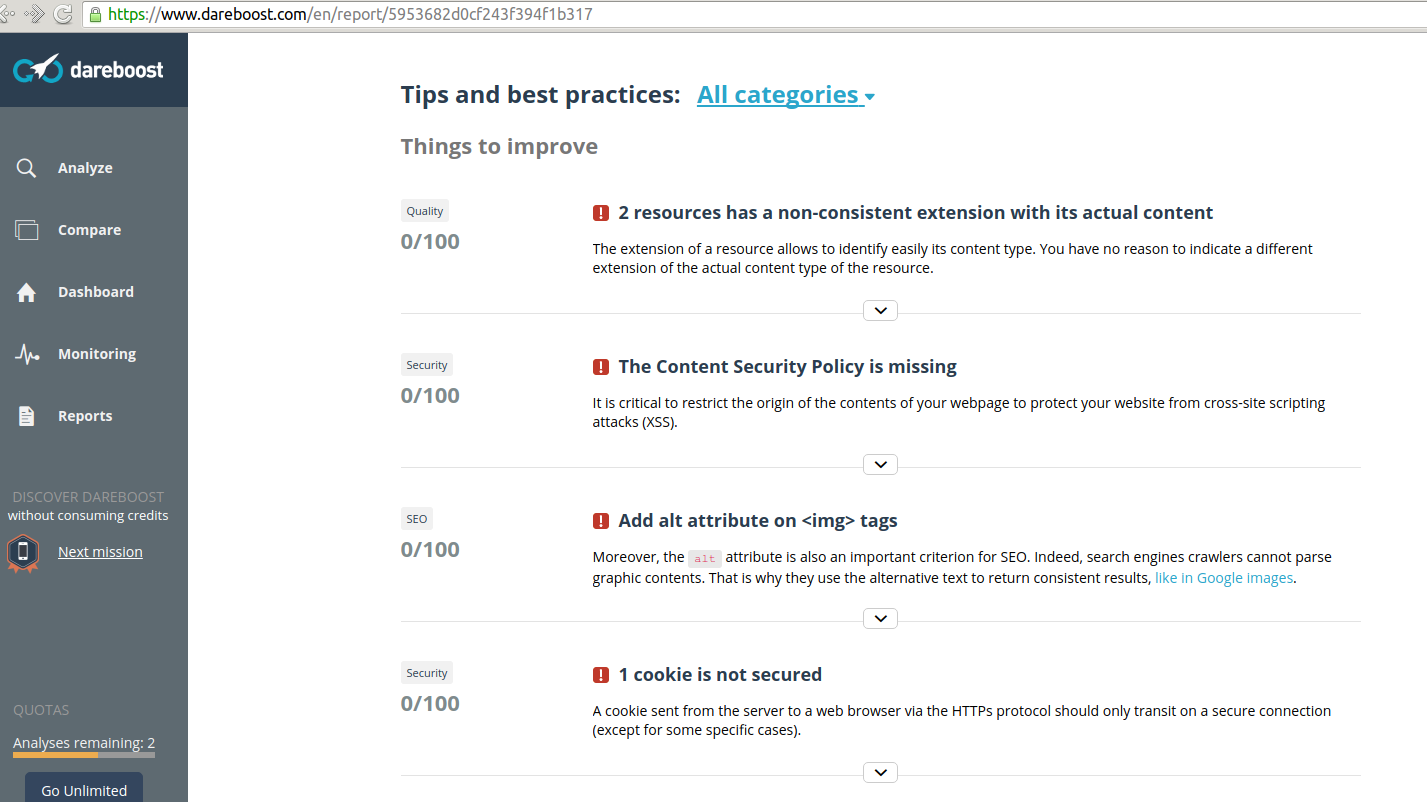Expand the Content Security Policy tip
The image size is (1427, 802).
click(x=880, y=464)
